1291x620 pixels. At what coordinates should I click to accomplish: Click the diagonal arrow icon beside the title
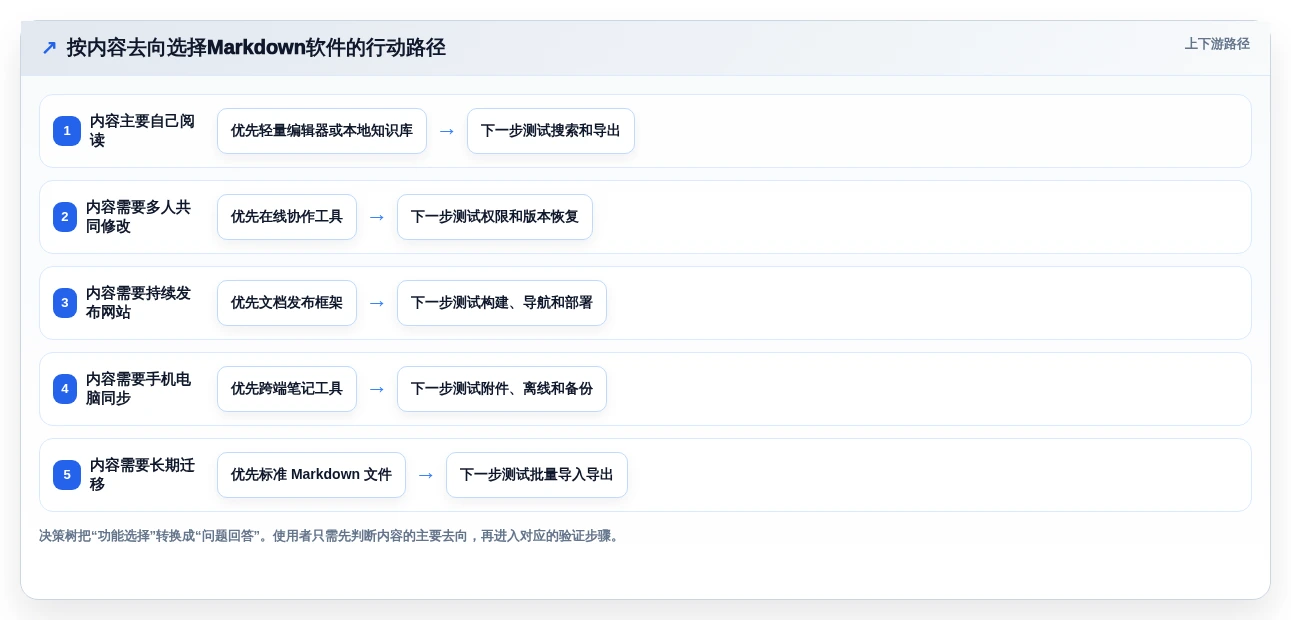click(x=49, y=48)
